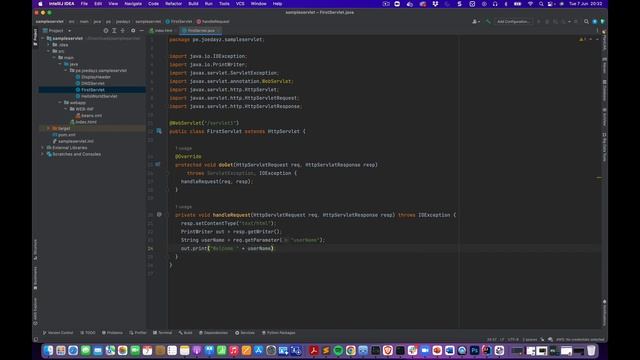Open App Store from the Dock

(x=259, y=350)
